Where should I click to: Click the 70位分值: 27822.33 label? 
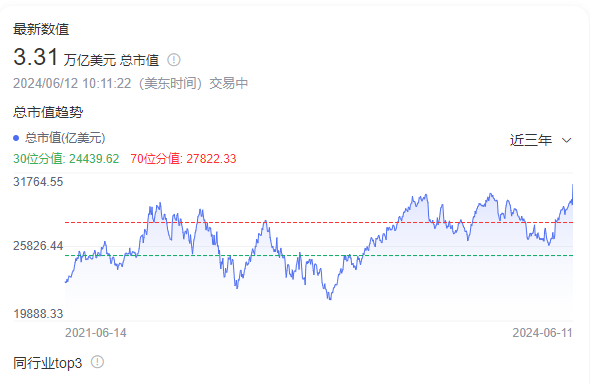tap(183, 159)
